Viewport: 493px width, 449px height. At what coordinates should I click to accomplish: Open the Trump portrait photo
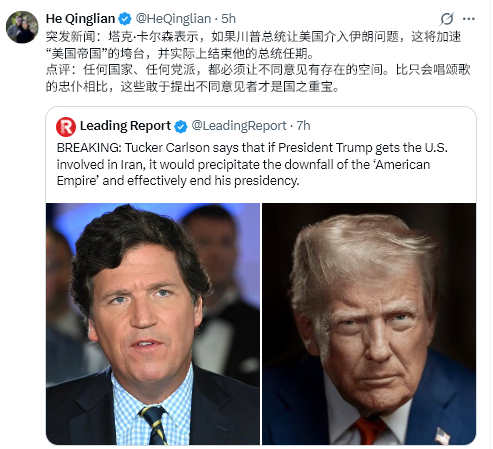click(x=369, y=324)
